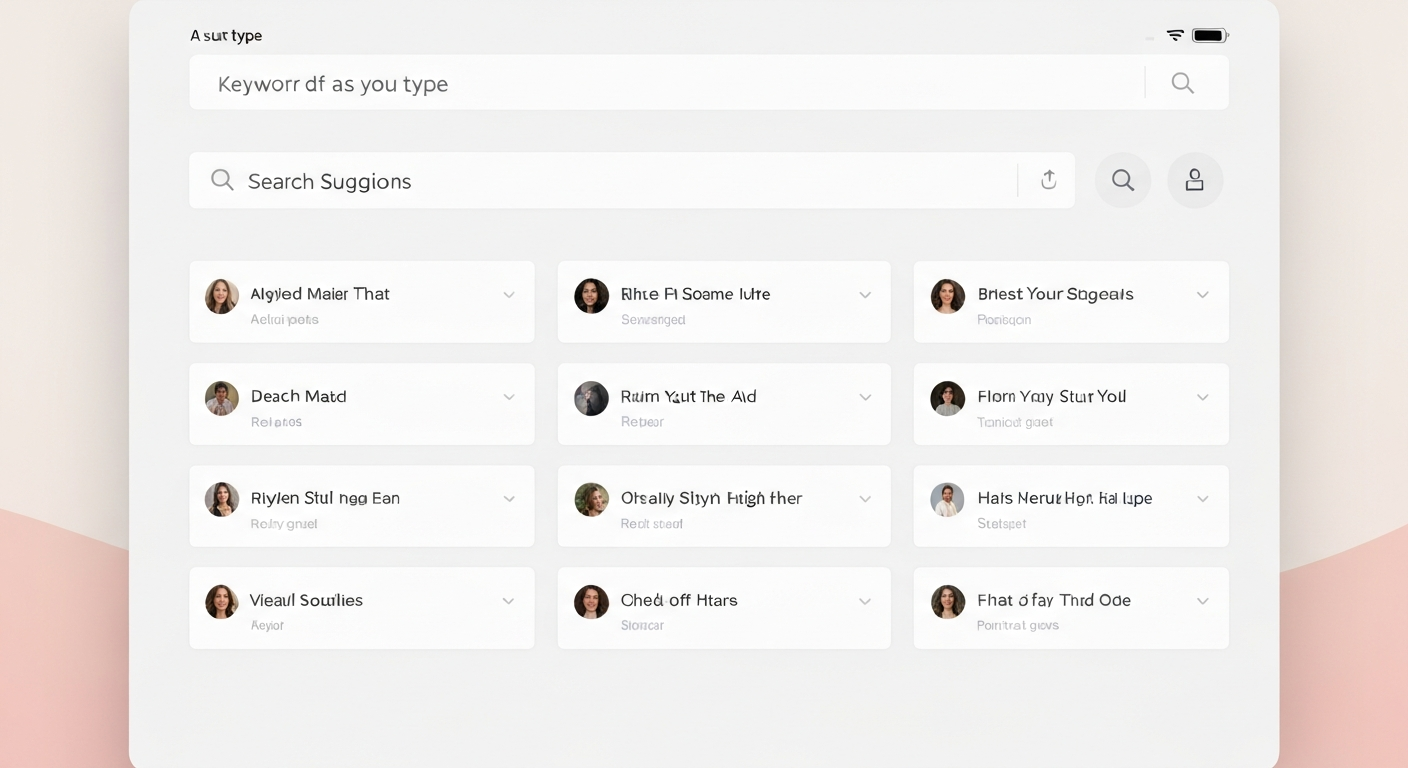
Task: Expand the Alyied Maier That card chevron
Action: coord(508,295)
